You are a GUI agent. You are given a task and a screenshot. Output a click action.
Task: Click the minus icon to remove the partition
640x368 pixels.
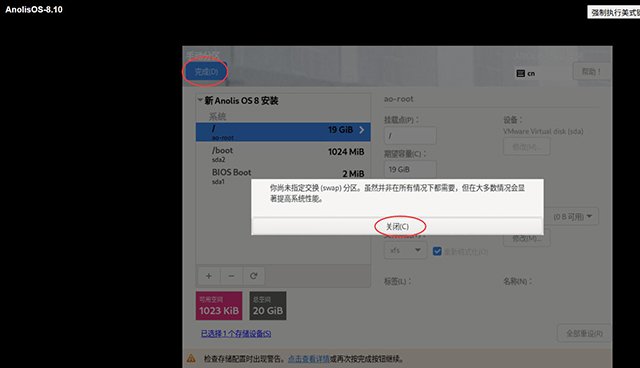click(x=231, y=276)
